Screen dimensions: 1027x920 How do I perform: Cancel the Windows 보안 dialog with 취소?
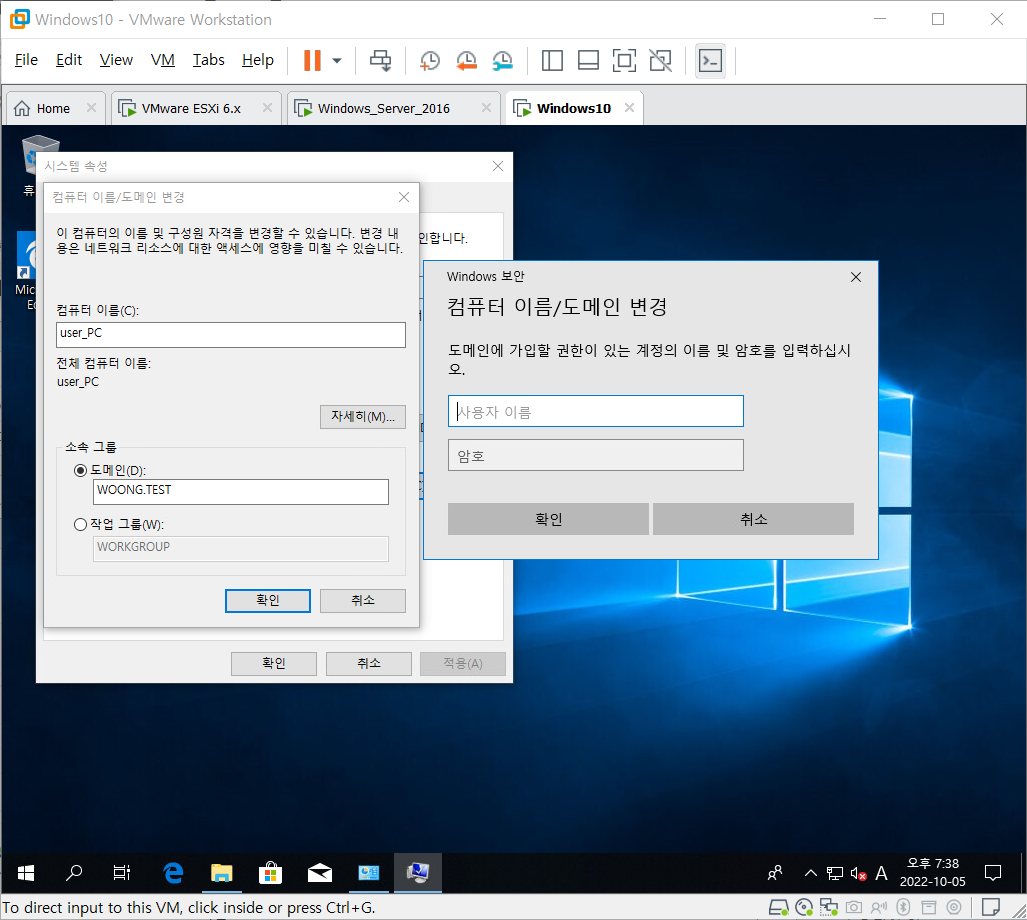pyautogui.click(x=753, y=519)
